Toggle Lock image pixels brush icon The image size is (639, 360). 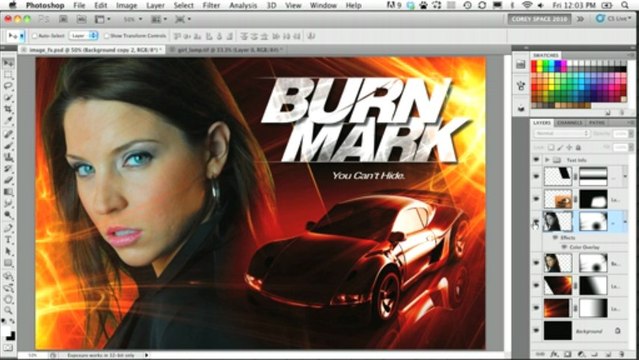click(560, 148)
